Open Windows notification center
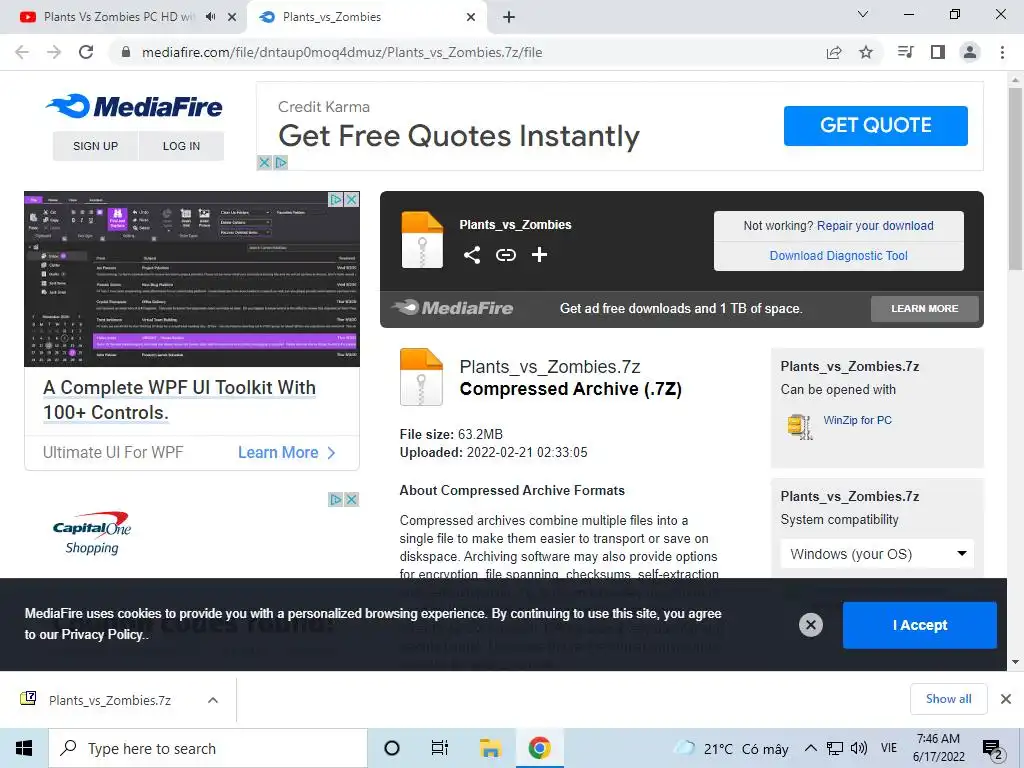 pyautogui.click(x=993, y=748)
